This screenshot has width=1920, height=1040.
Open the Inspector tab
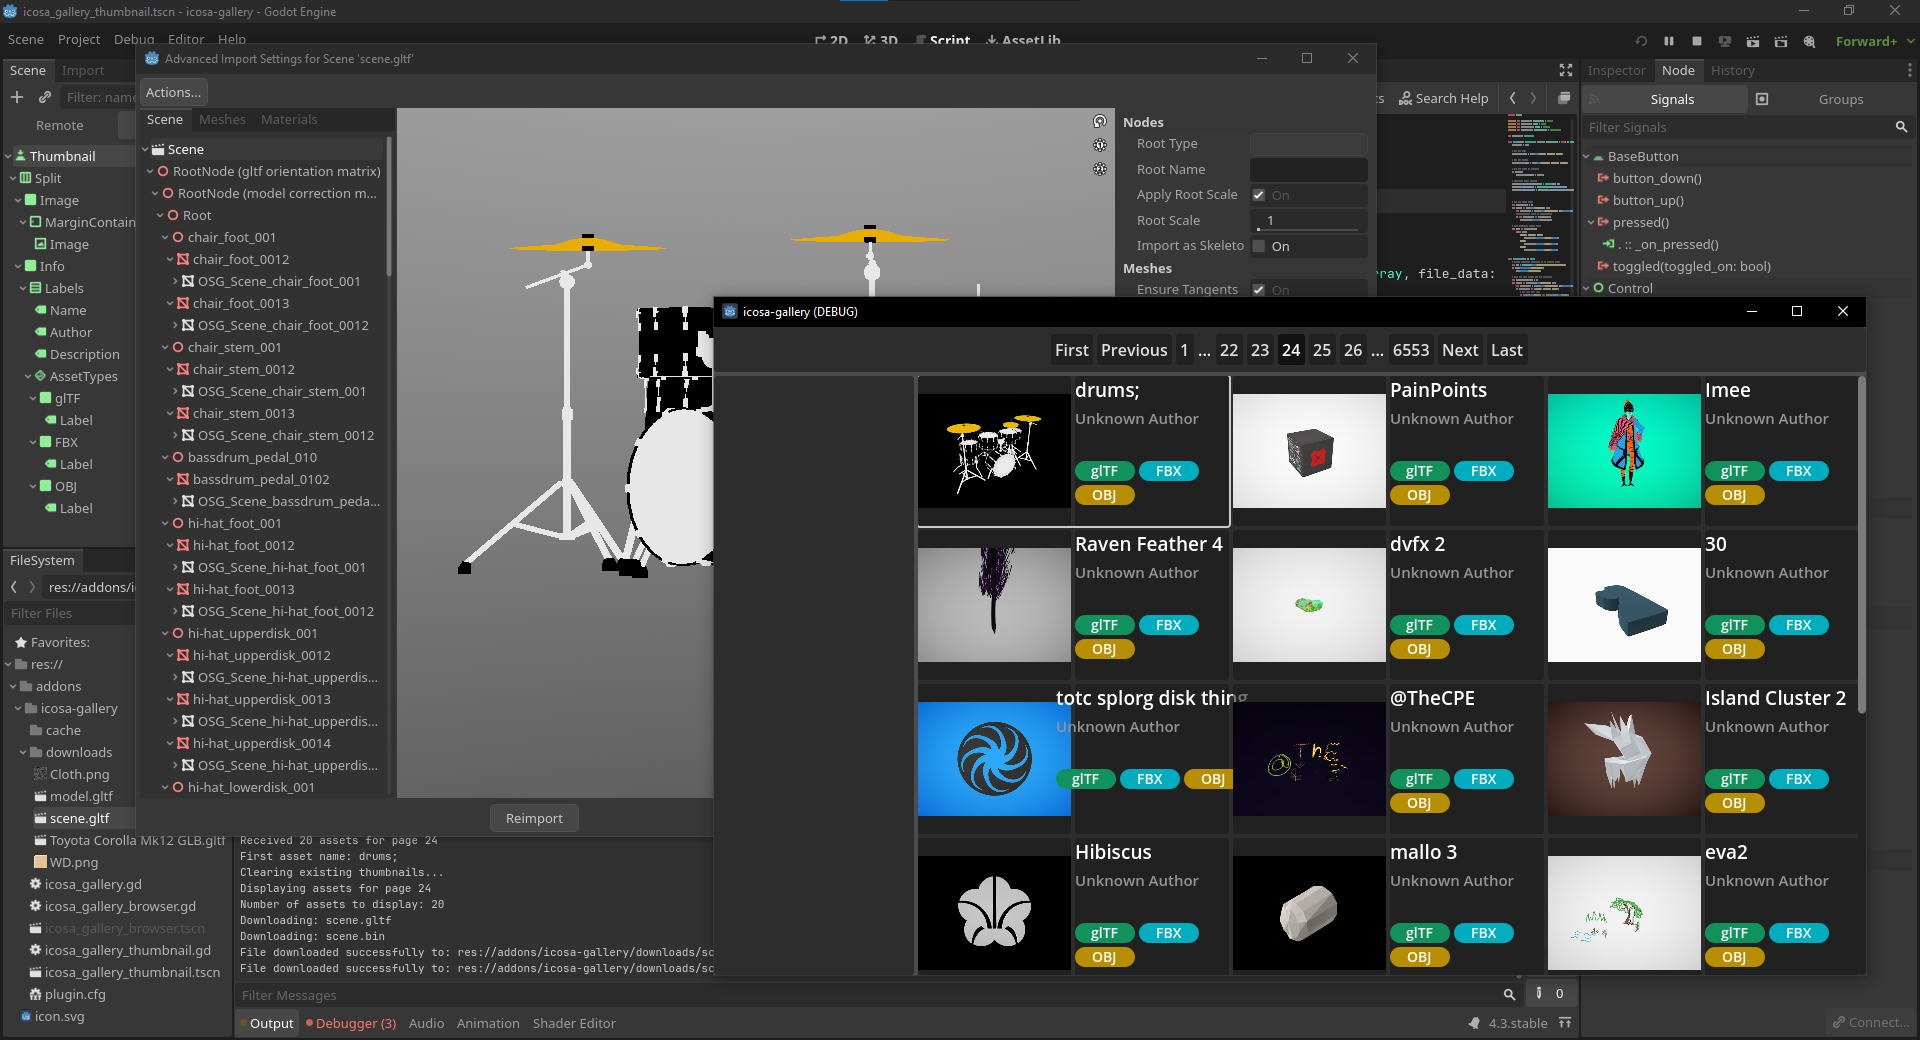(x=1616, y=70)
